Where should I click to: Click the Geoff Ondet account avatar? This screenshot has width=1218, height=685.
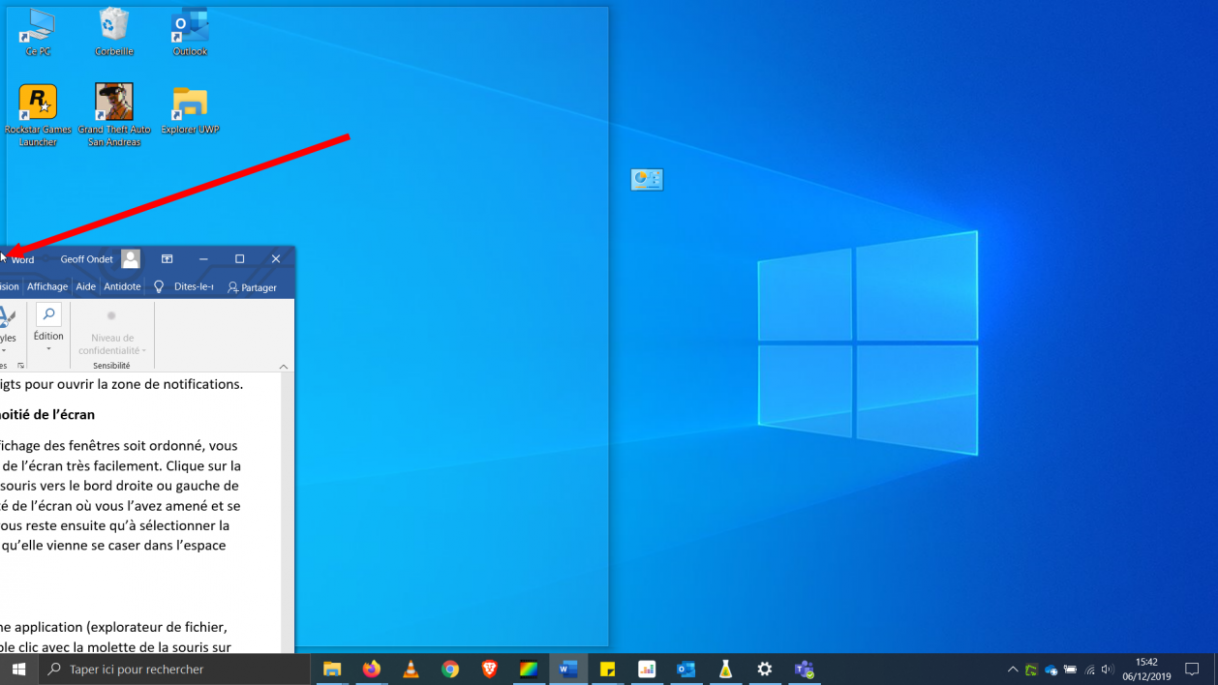click(x=131, y=259)
